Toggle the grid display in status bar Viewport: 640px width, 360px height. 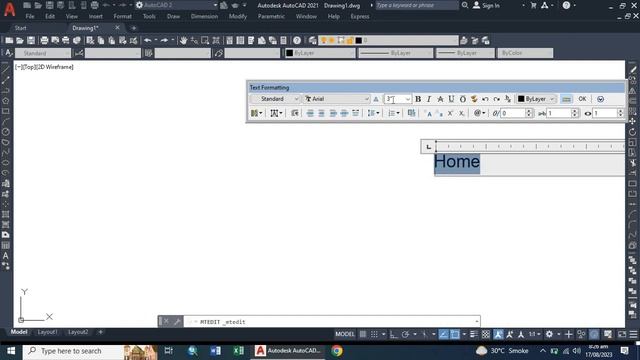363,334
